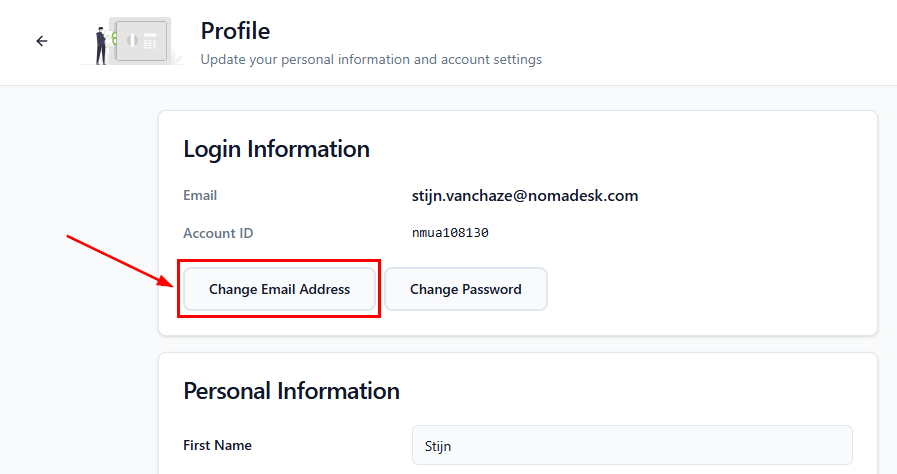The image size is (897, 474).
Task: Click the back arrow icon
Action: pos(42,41)
